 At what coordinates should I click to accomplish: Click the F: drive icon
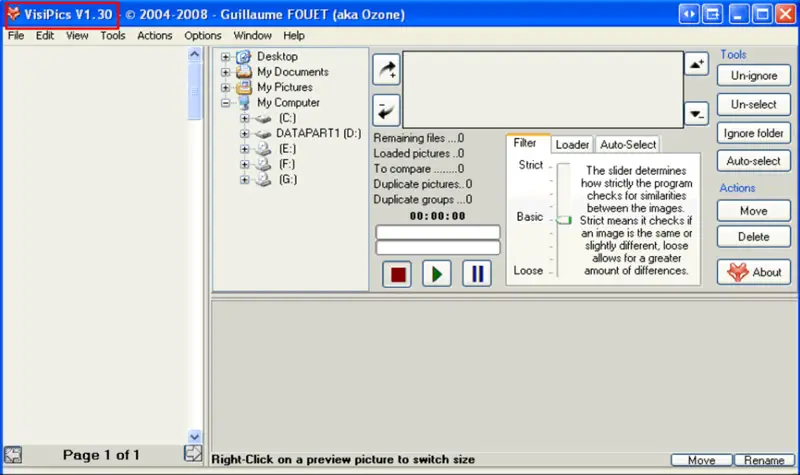tap(263, 164)
